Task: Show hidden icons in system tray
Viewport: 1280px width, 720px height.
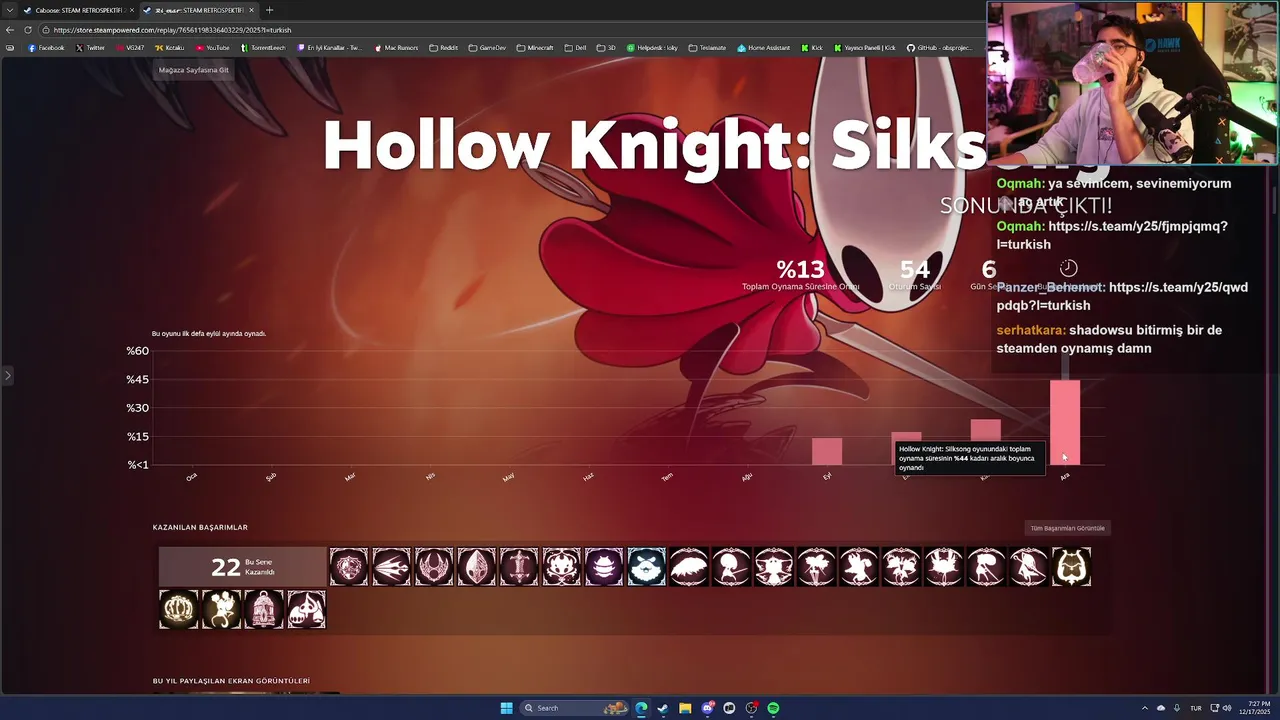Action: pos(1145,708)
